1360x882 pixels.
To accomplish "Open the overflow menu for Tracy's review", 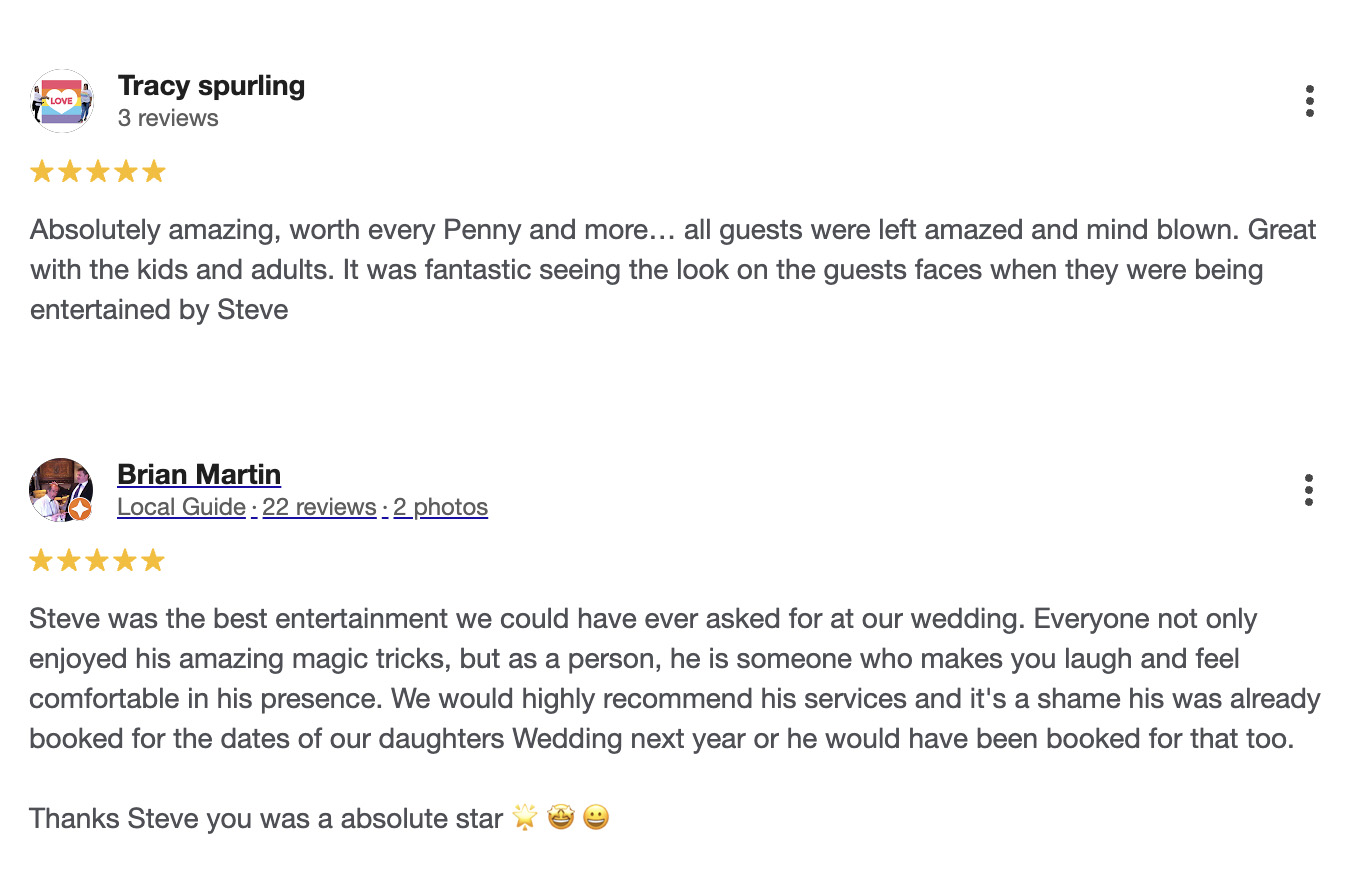I will point(1309,101).
